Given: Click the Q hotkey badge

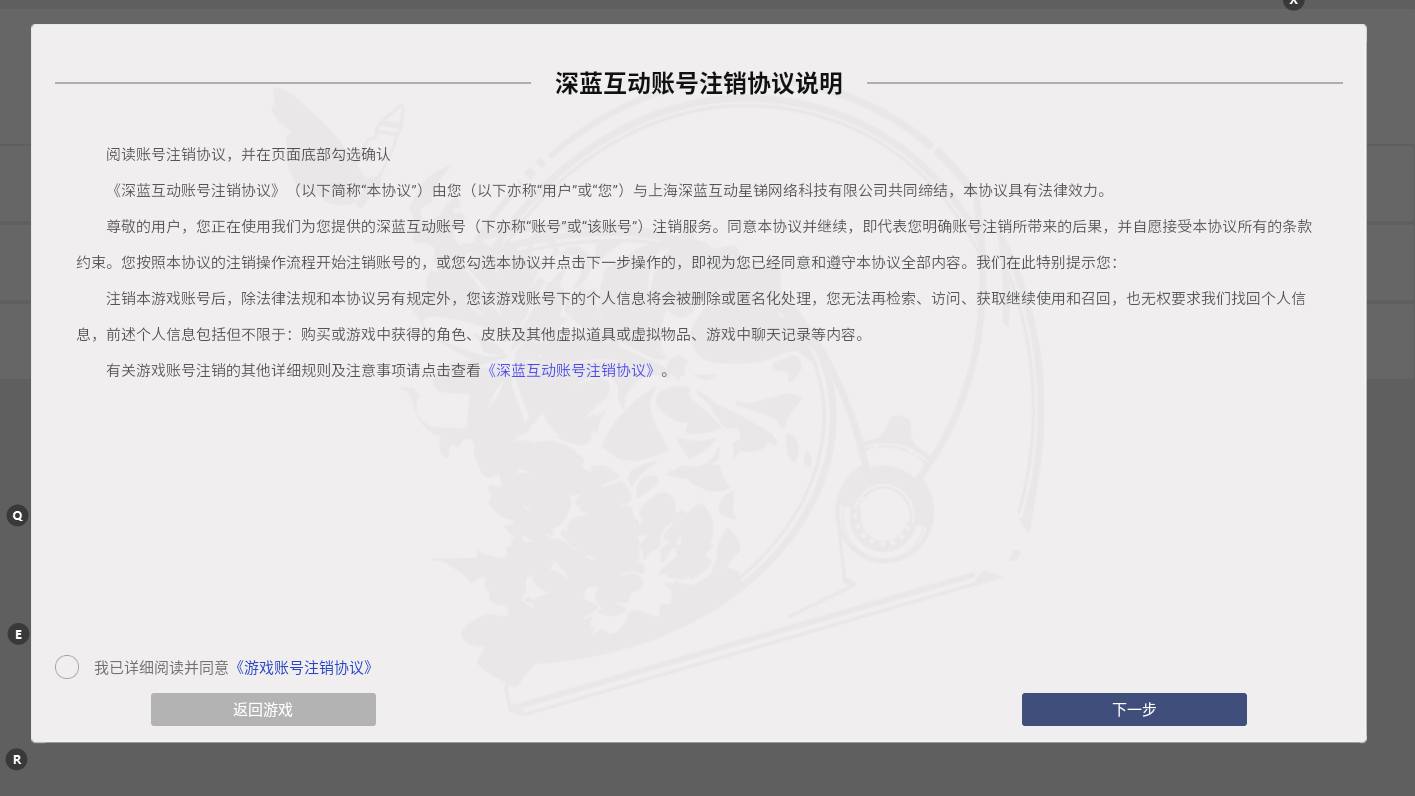Looking at the screenshot, I should point(17,515).
